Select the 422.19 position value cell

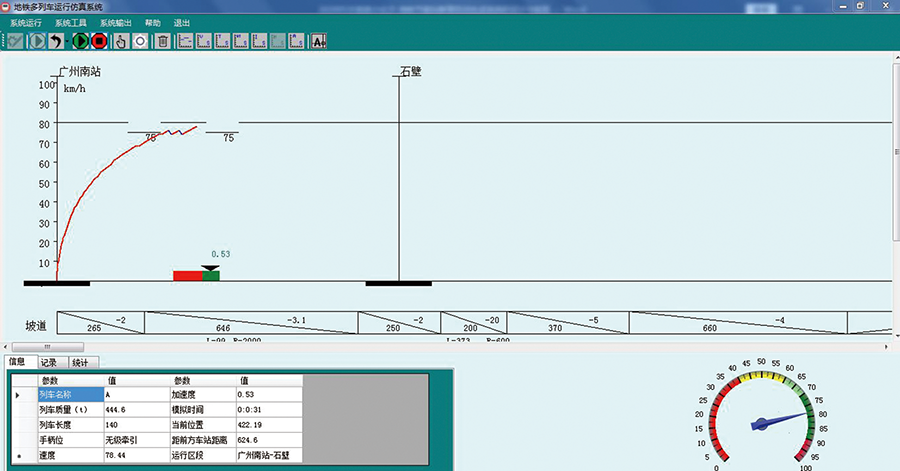point(269,425)
